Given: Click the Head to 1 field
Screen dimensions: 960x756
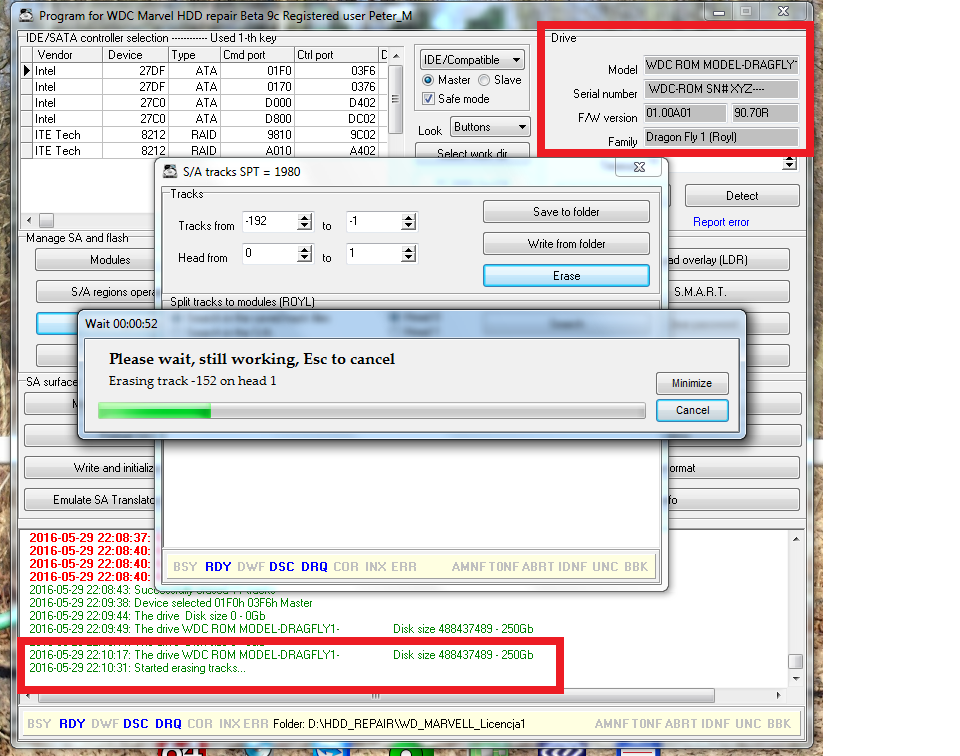Looking at the screenshot, I should (x=374, y=253).
